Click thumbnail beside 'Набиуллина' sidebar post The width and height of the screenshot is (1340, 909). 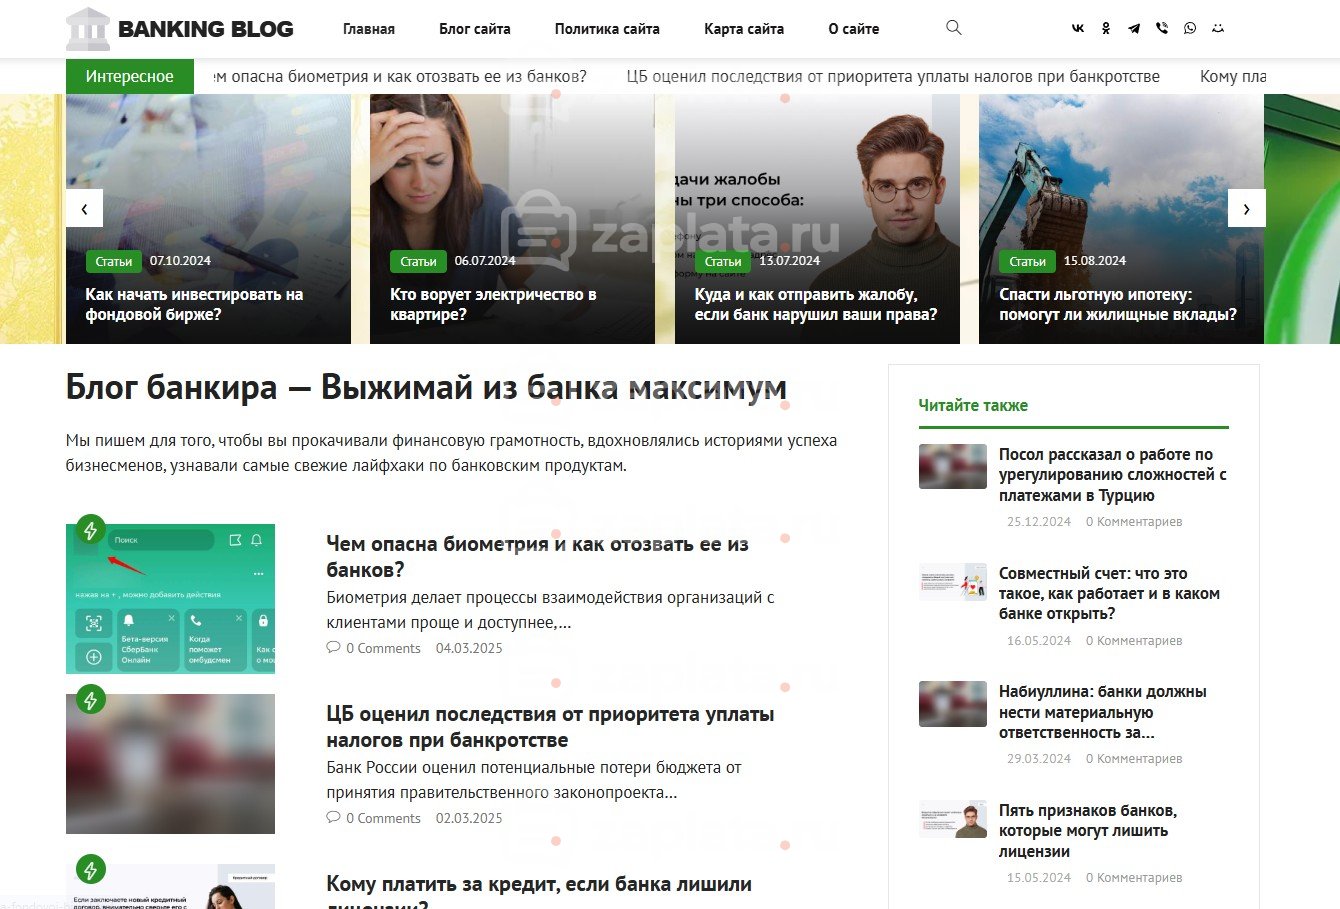[953, 704]
